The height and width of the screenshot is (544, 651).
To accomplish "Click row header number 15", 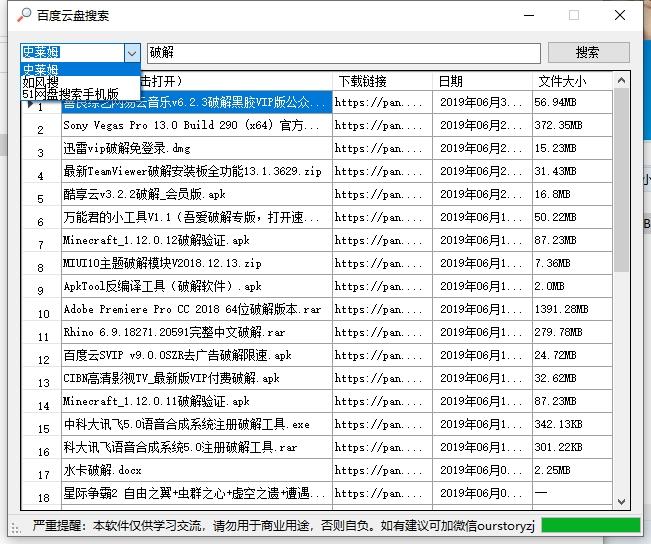I will pos(41,424).
